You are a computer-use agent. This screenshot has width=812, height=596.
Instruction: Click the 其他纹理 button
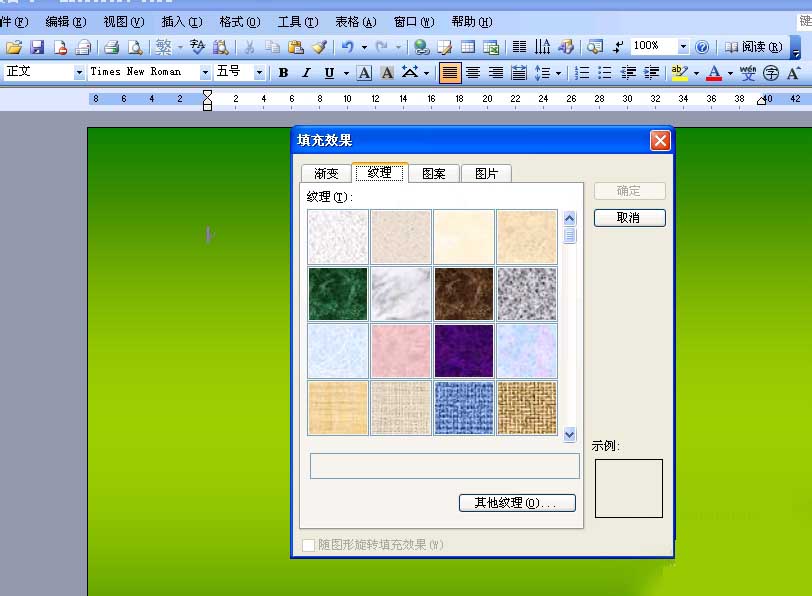point(517,503)
